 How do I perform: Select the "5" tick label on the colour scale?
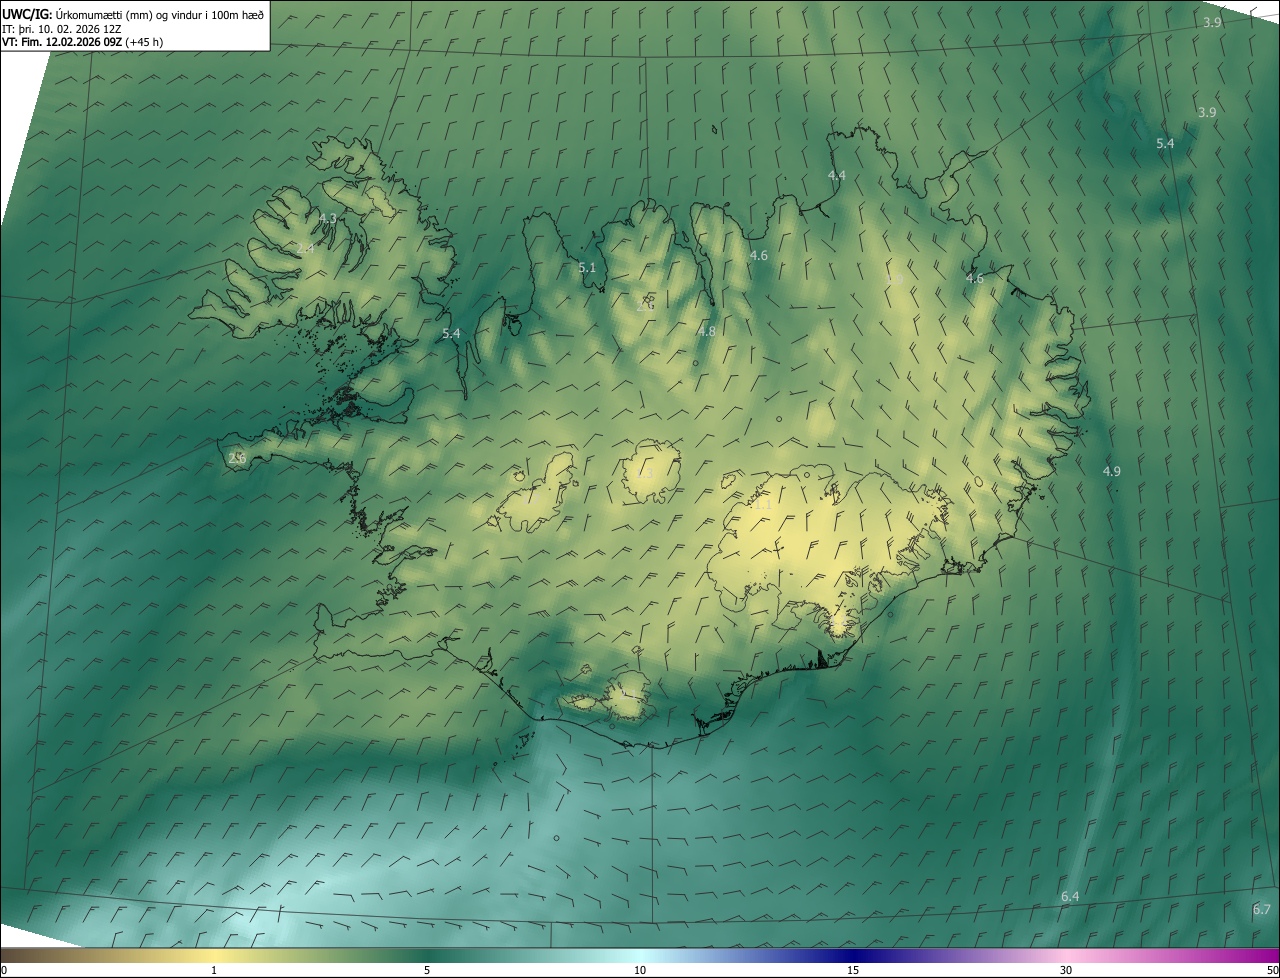(427, 970)
